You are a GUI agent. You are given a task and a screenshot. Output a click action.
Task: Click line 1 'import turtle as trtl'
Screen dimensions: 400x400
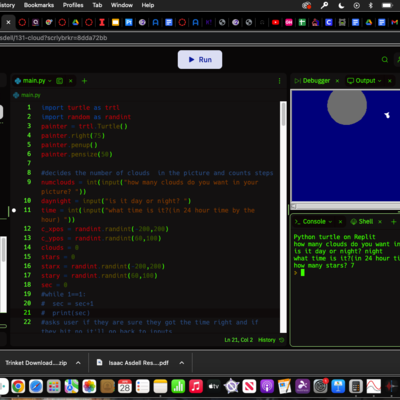[80, 108]
